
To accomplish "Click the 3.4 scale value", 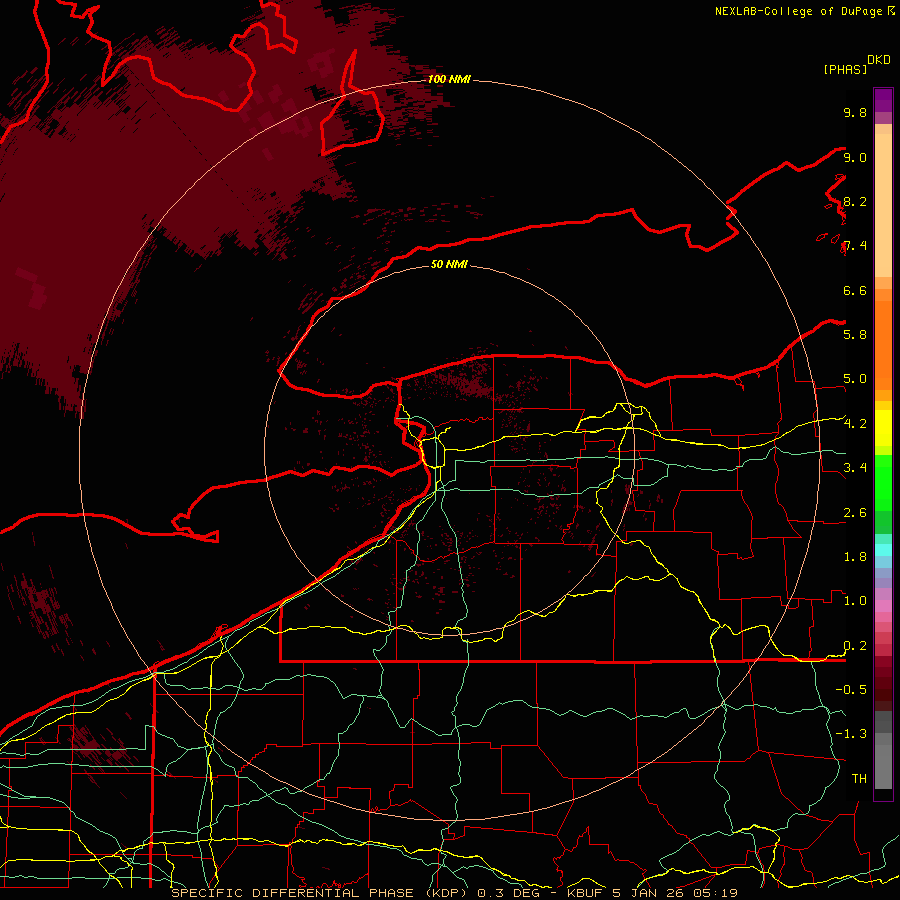I will point(855,468).
